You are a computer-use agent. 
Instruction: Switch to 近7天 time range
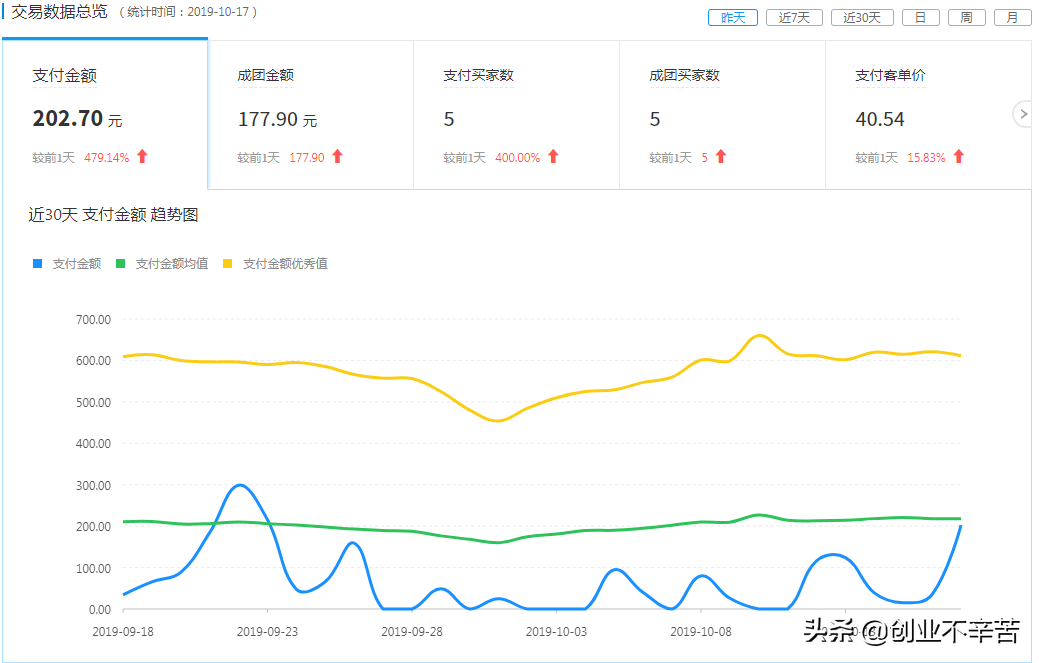click(794, 18)
